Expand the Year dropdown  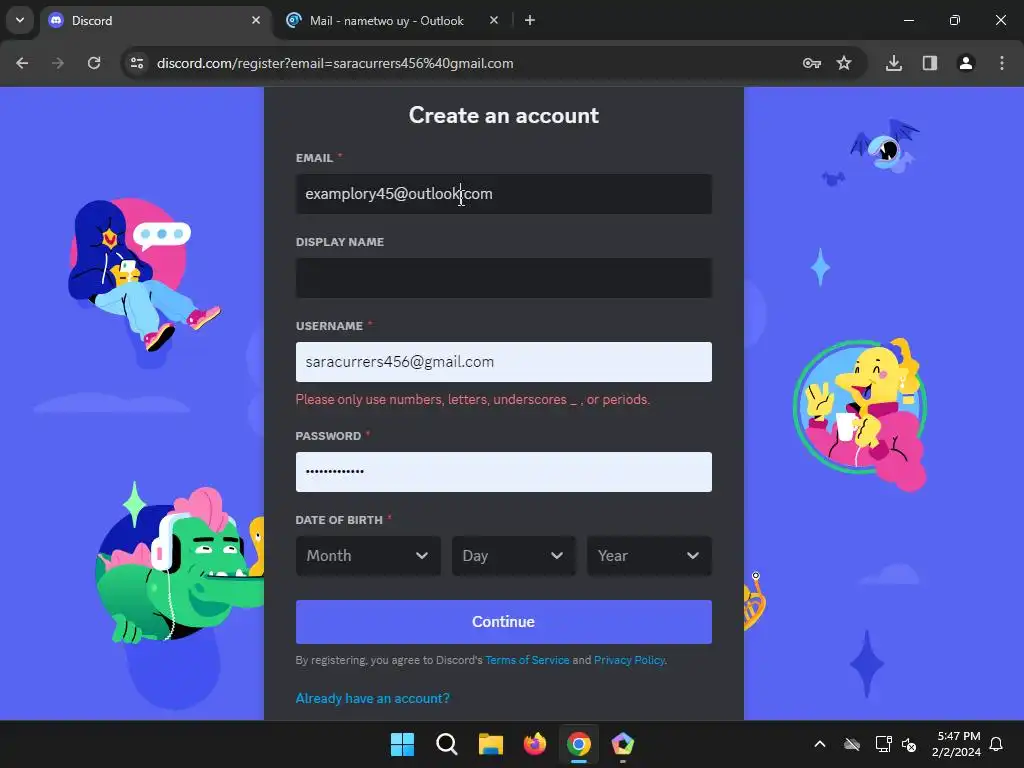point(649,556)
